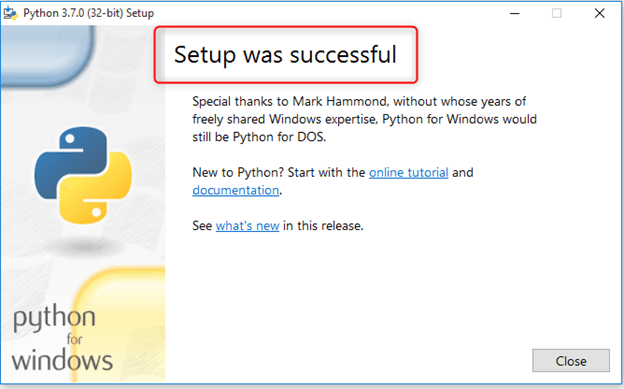Open the online tutorial link
624x389 pixels.
(408, 172)
